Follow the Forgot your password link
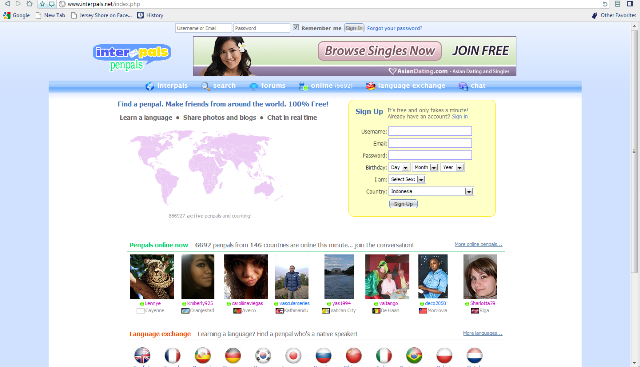This screenshot has width=640, height=367. 394,28
